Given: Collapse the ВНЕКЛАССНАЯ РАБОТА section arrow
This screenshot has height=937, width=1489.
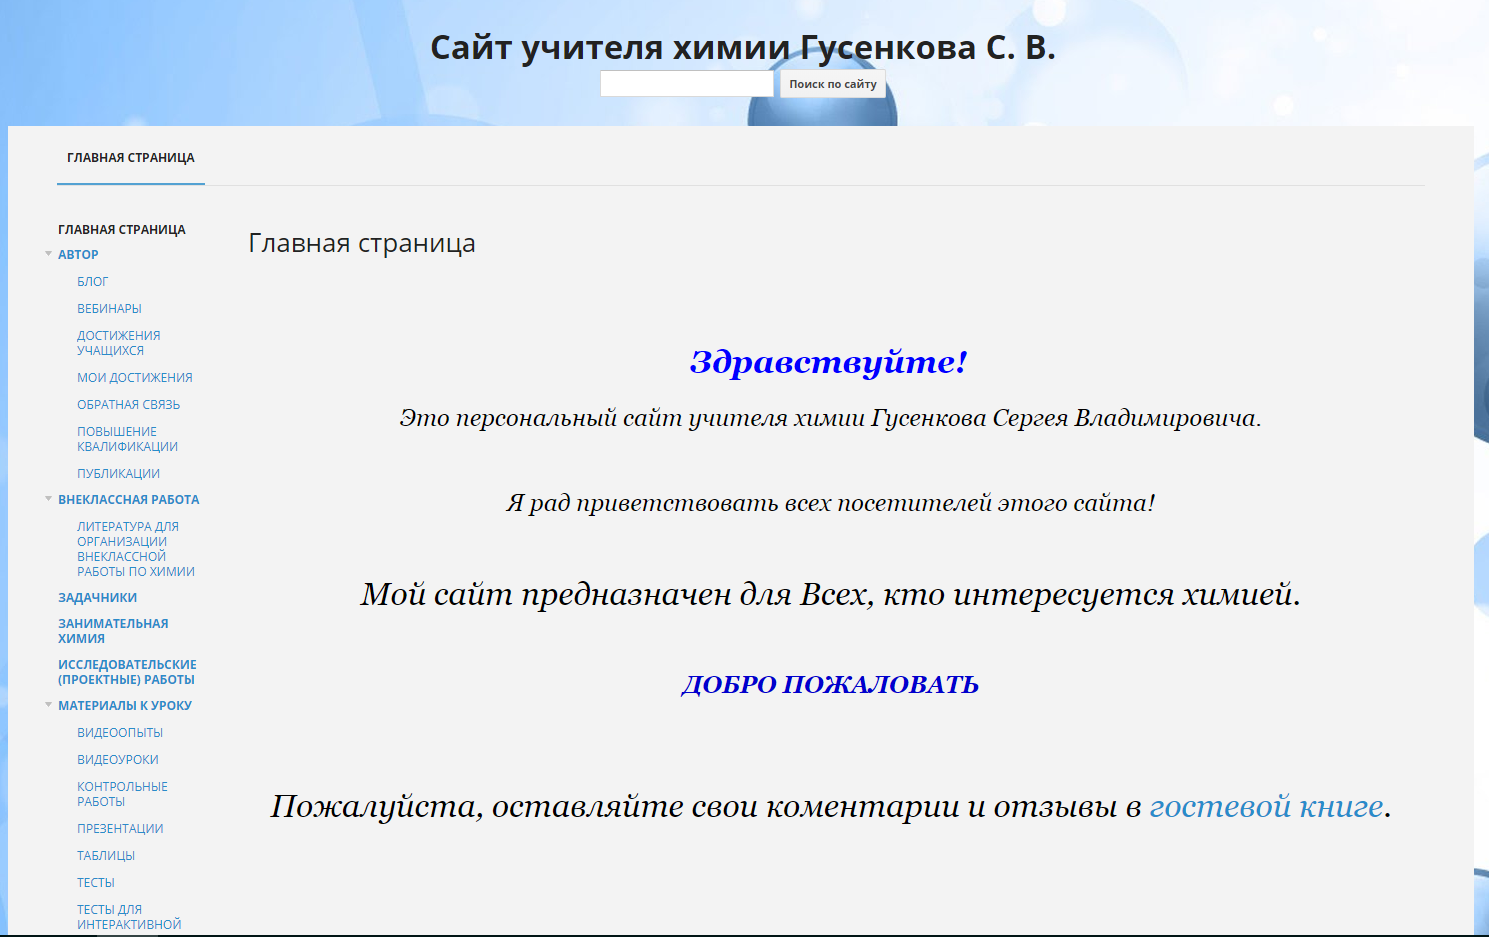Looking at the screenshot, I should pos(48,499).
